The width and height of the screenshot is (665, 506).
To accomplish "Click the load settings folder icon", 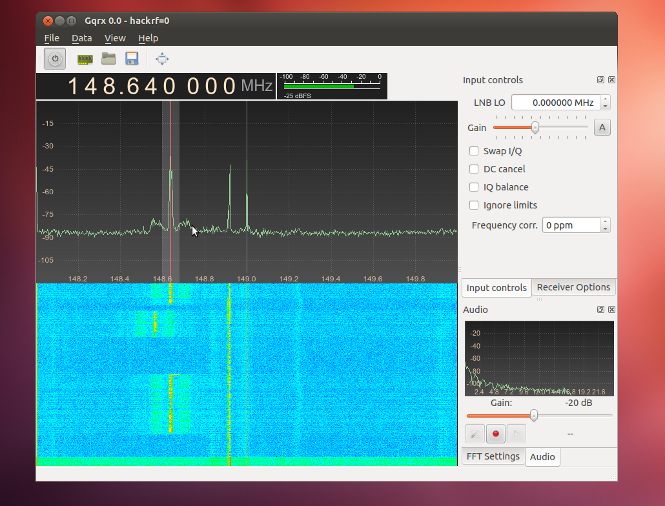I will point(108,60).
